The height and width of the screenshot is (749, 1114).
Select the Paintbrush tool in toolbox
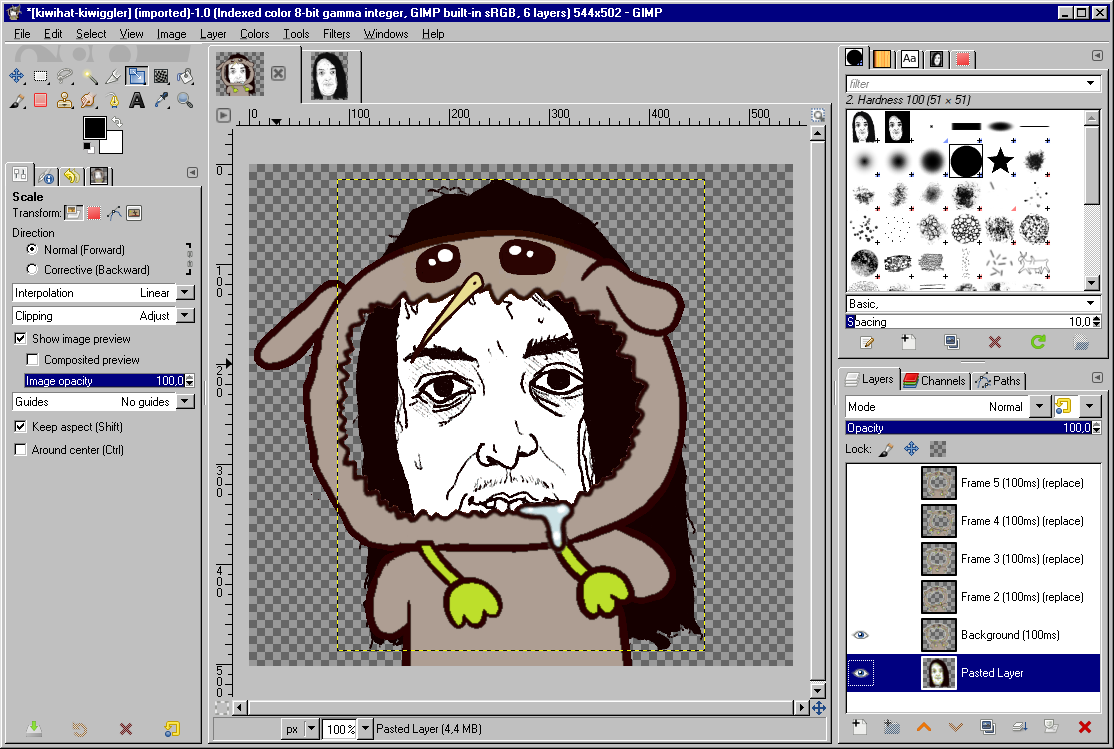click(16, 100)
